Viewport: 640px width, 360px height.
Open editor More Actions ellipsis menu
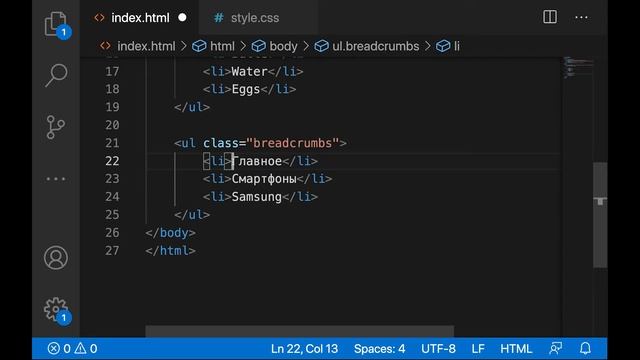click(581, 18)
